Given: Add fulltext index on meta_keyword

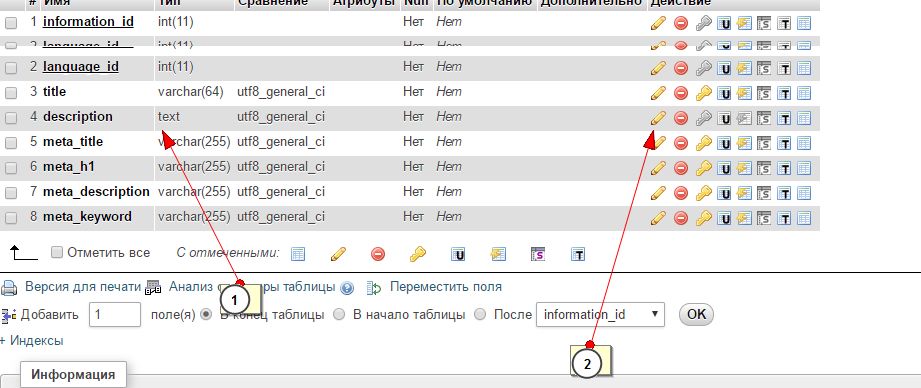Looking at the screenshot, I should [x=784, y=218].
